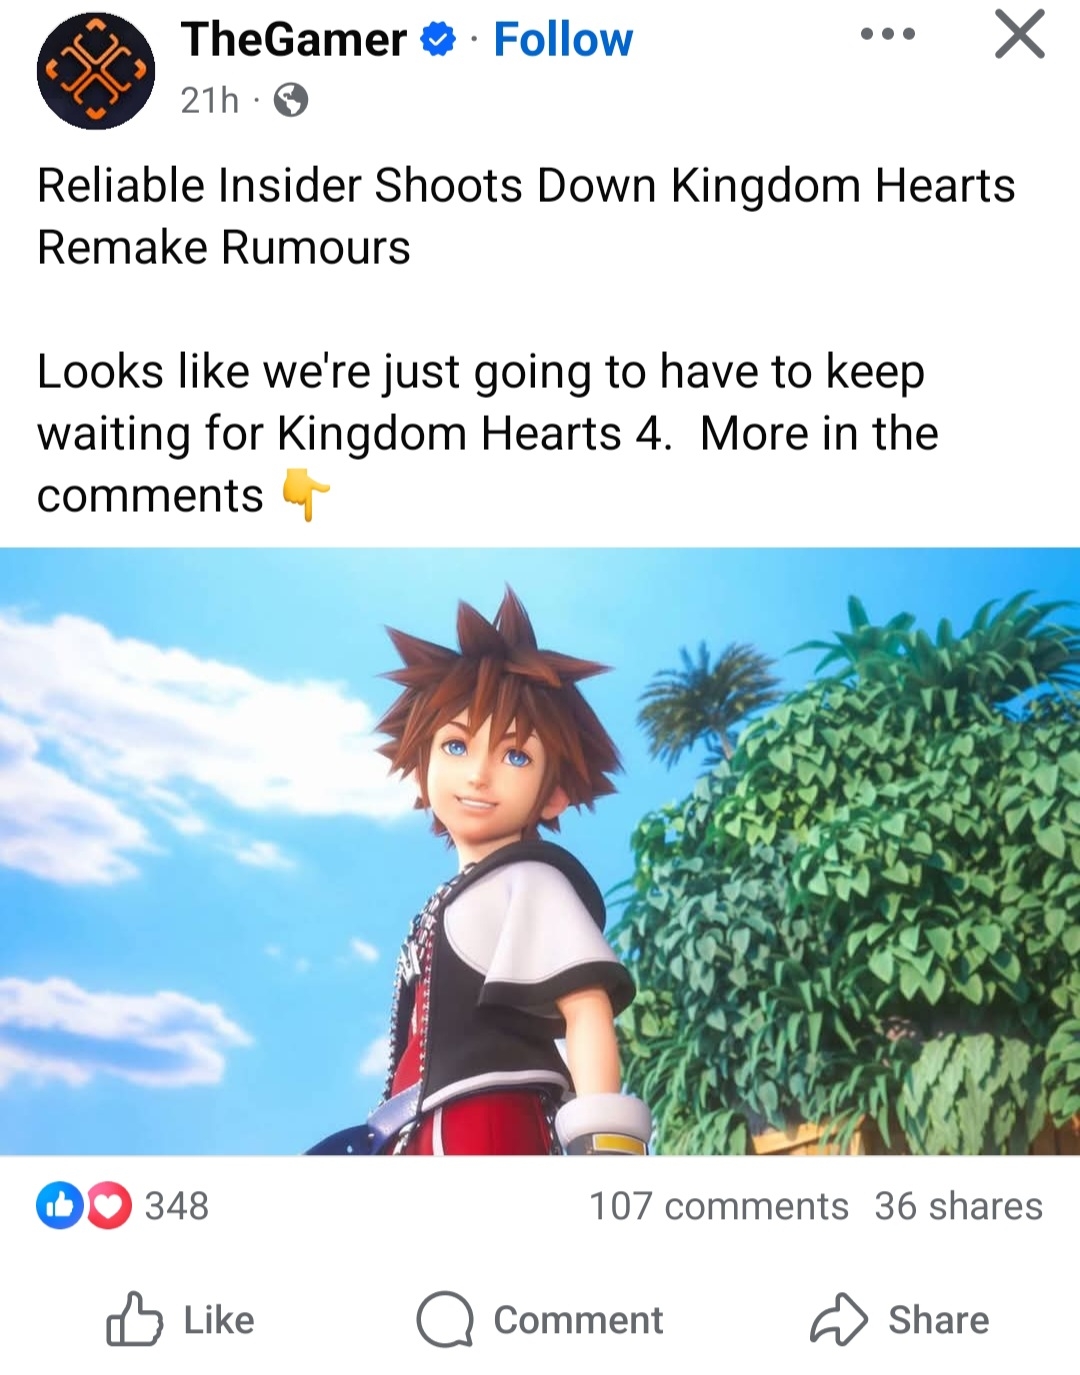Toggle Like on this post

tap(180, 1320)
